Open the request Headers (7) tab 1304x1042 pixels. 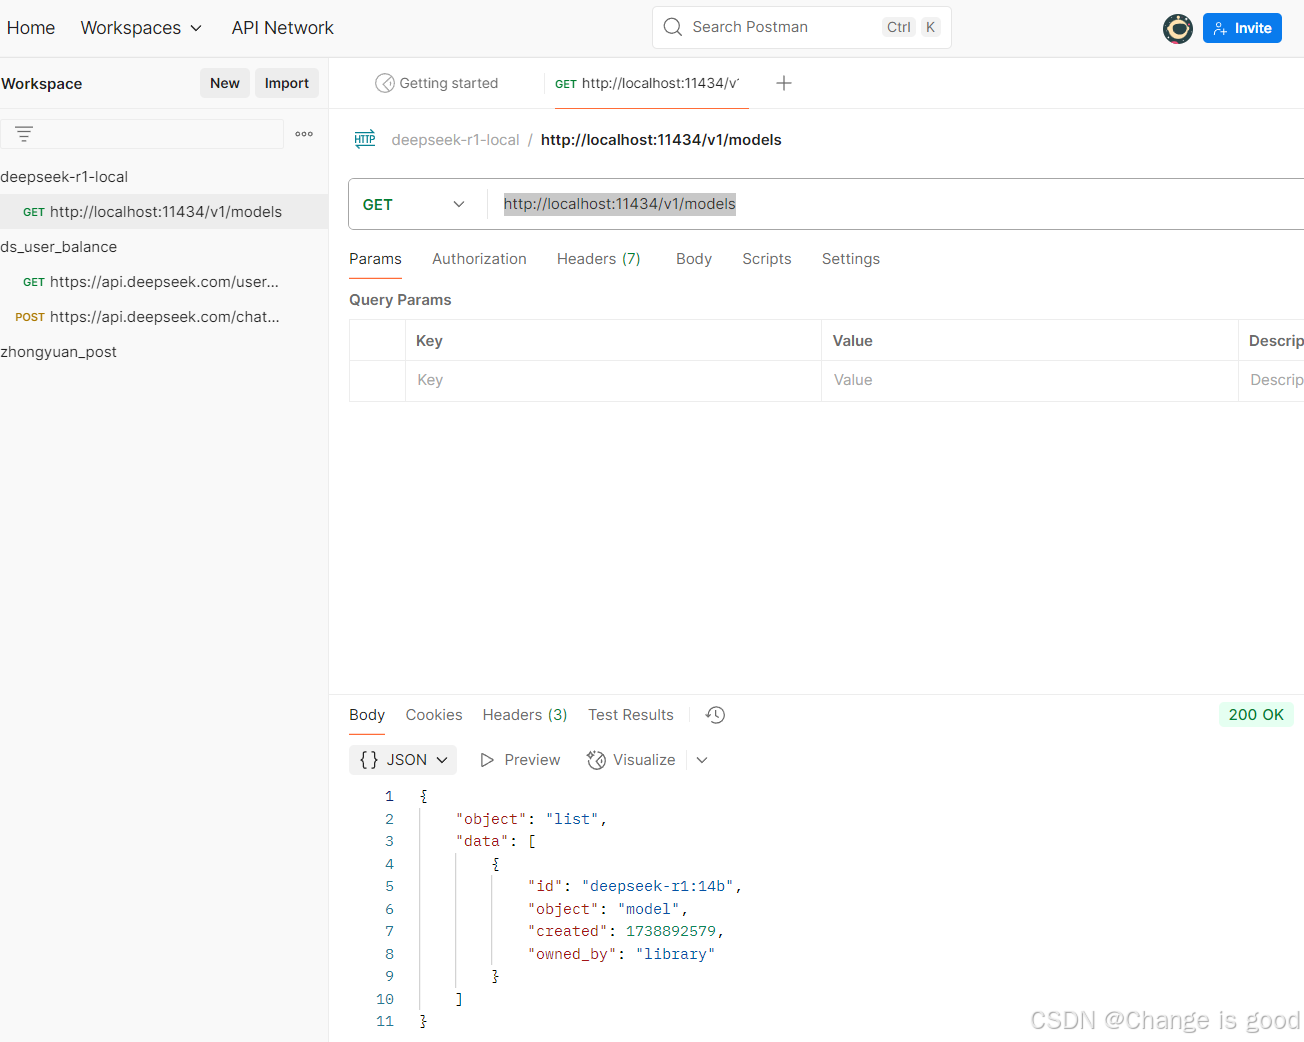[599, 259]
